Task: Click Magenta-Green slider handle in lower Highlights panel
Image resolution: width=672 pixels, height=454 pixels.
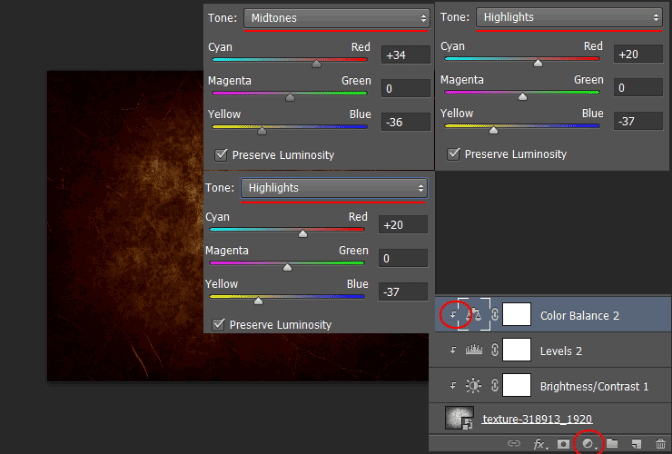Action: pyautogui.click(x=288, y=267)
